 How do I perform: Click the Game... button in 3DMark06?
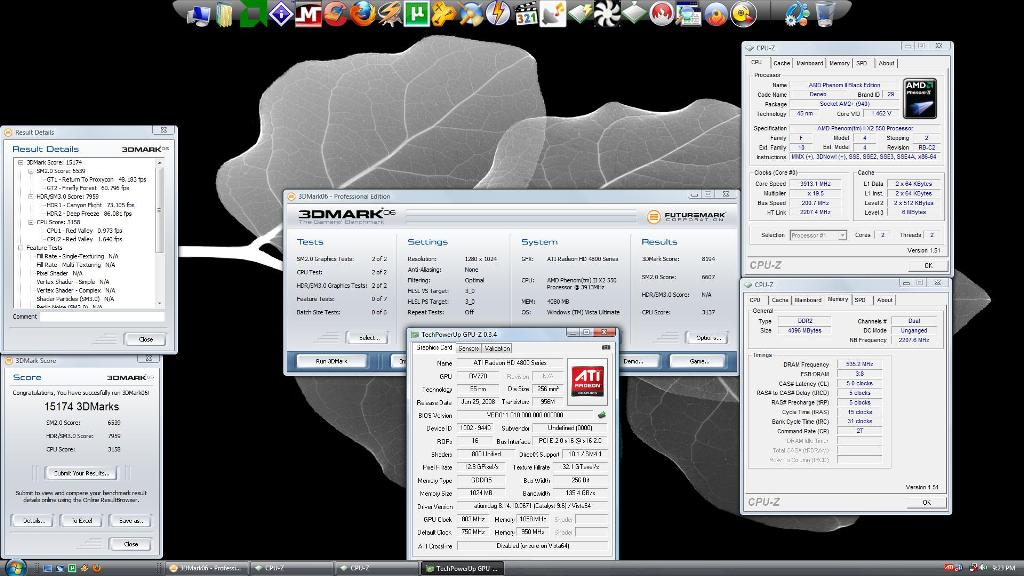697,361
